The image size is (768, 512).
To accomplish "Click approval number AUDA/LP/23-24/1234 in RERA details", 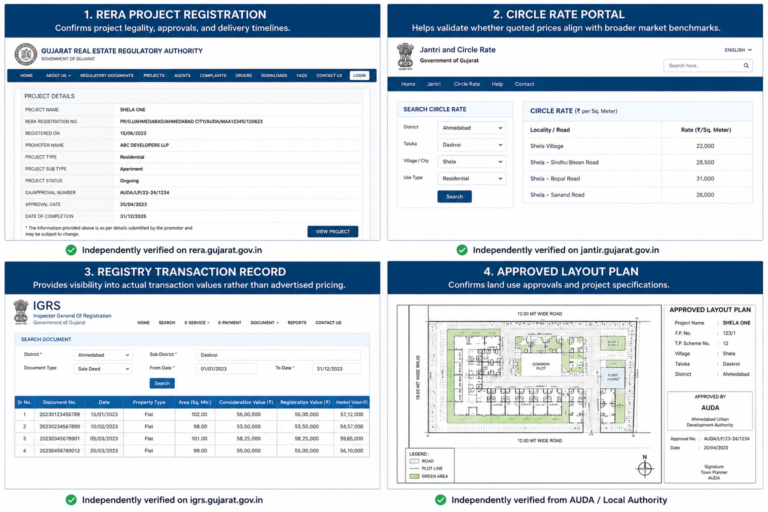I will tap(144, 193).
